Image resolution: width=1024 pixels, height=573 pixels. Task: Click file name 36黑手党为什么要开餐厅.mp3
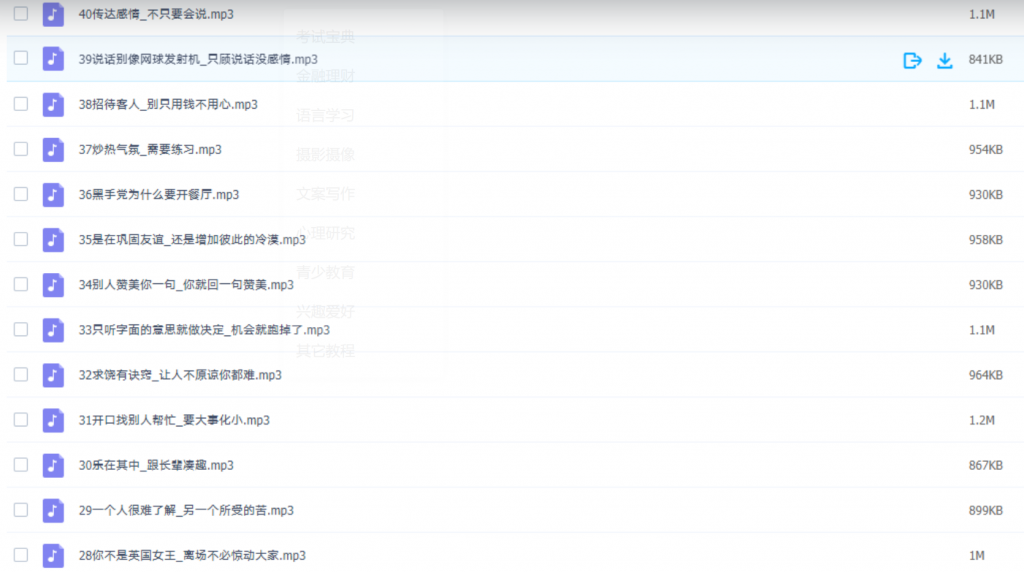pos(159,195)
